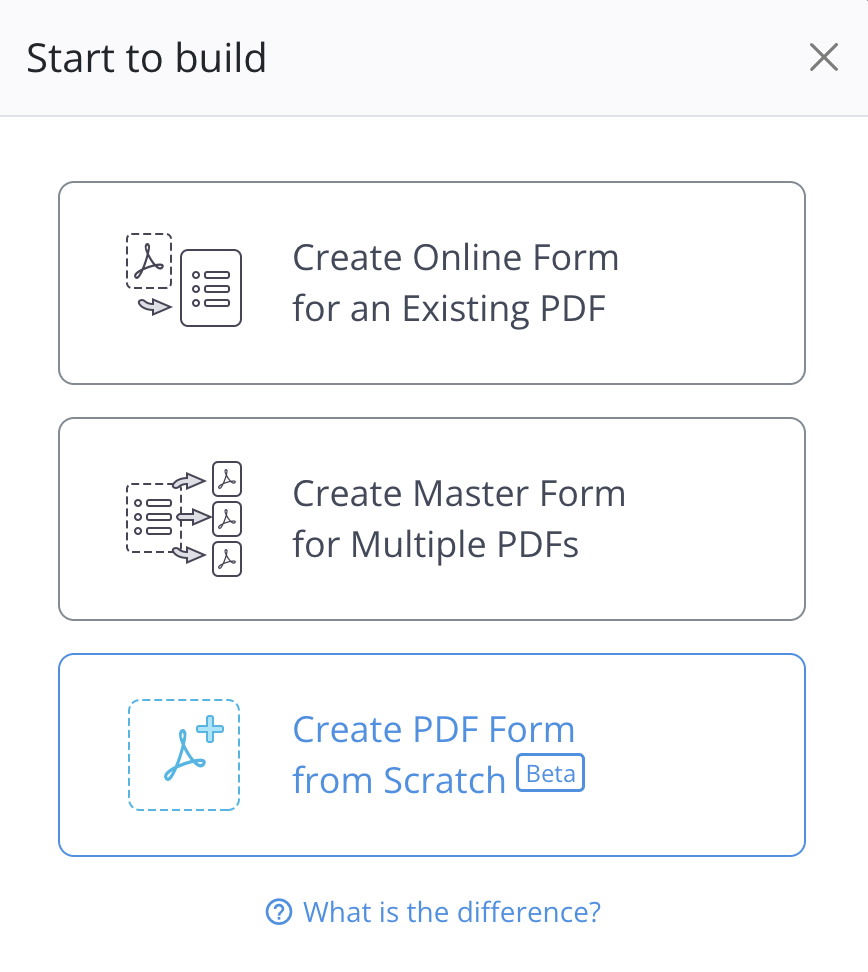Image resolution: width=868 pixels, height=972 pixels.
Task: Click the dashed form list icon in Master Form option
Action: (x=153, y=517)
